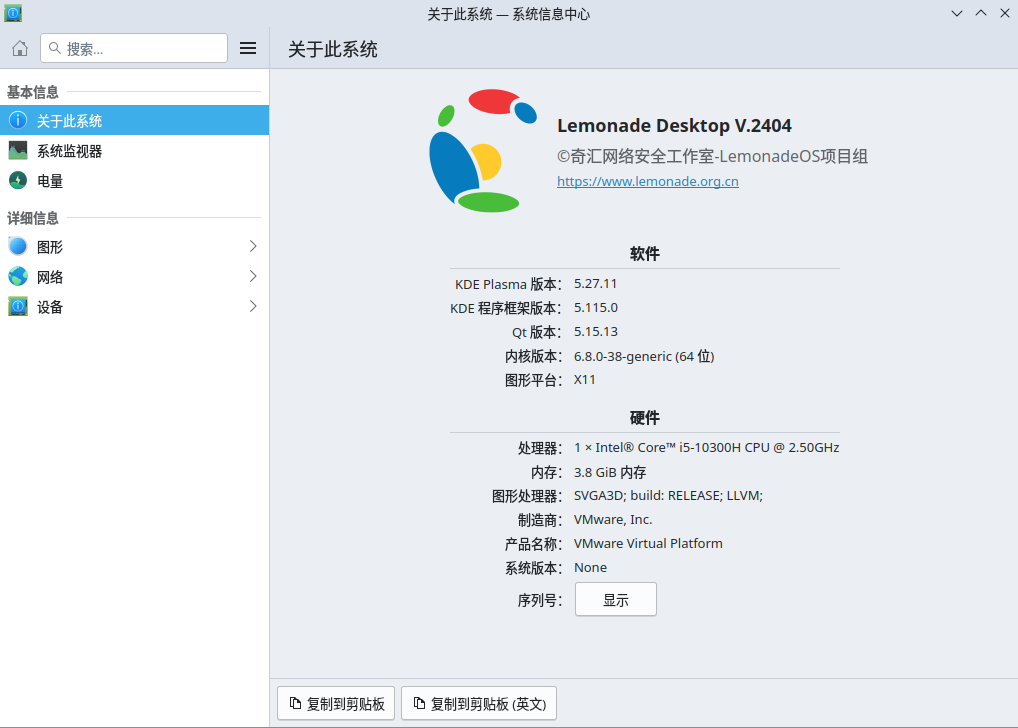
Task: Maximize the window with the up-chevron
Action: point(981,13)
